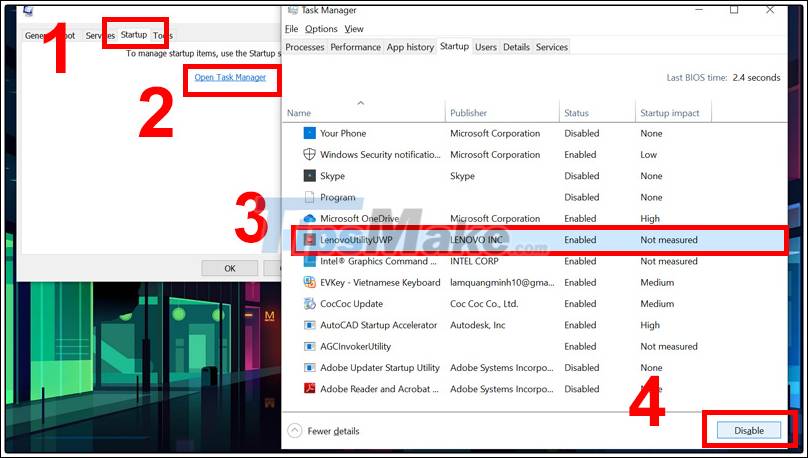
Task: Select the Program row name
Action: point(338,197)
